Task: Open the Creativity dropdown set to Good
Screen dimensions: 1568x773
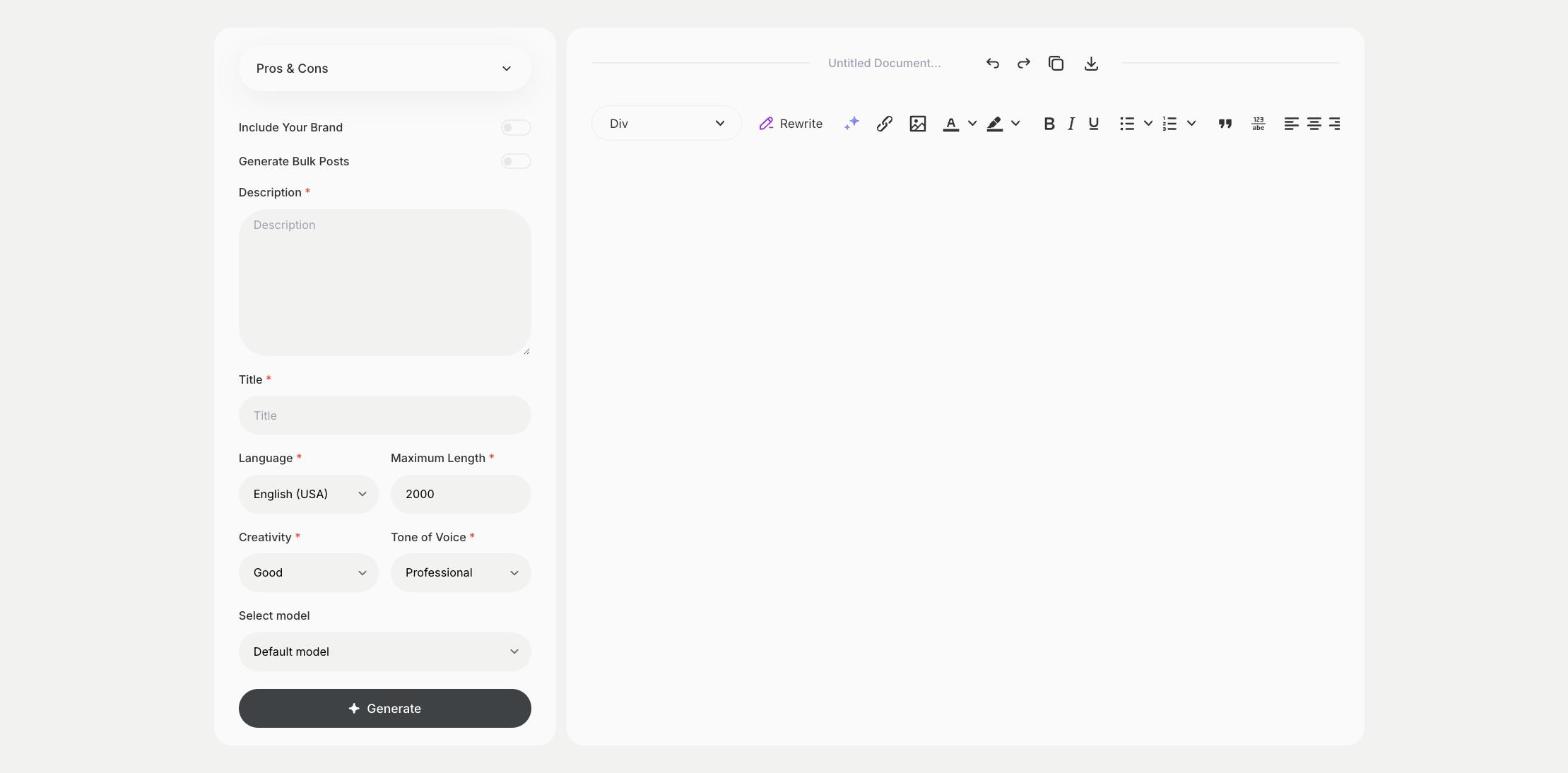Action: pos(309,573)
